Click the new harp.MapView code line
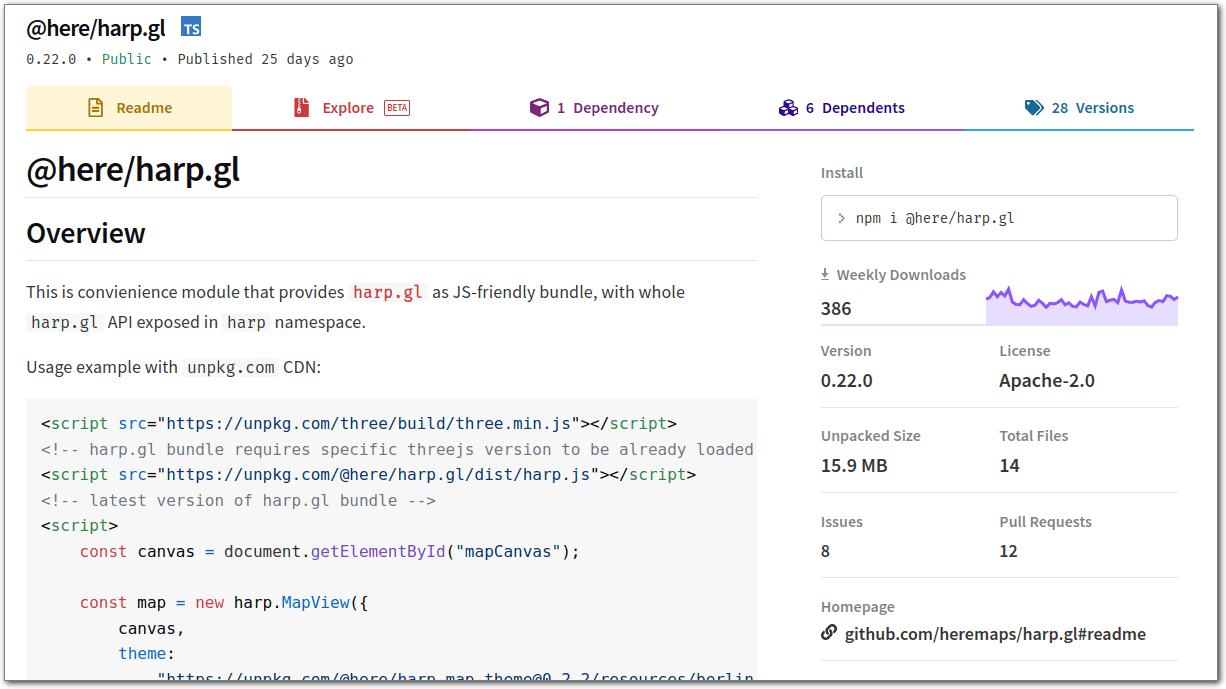1226x689 pixels. click(225, 602)
